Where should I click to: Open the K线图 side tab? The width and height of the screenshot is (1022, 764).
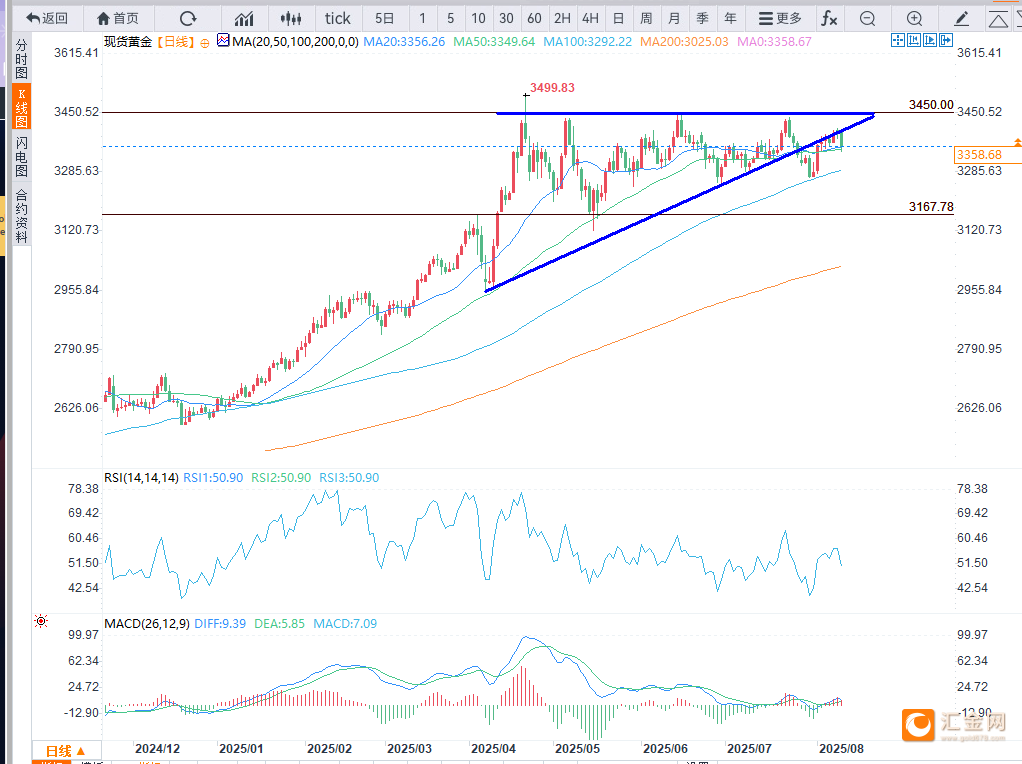pyautogui.click(x=22, y=108)
